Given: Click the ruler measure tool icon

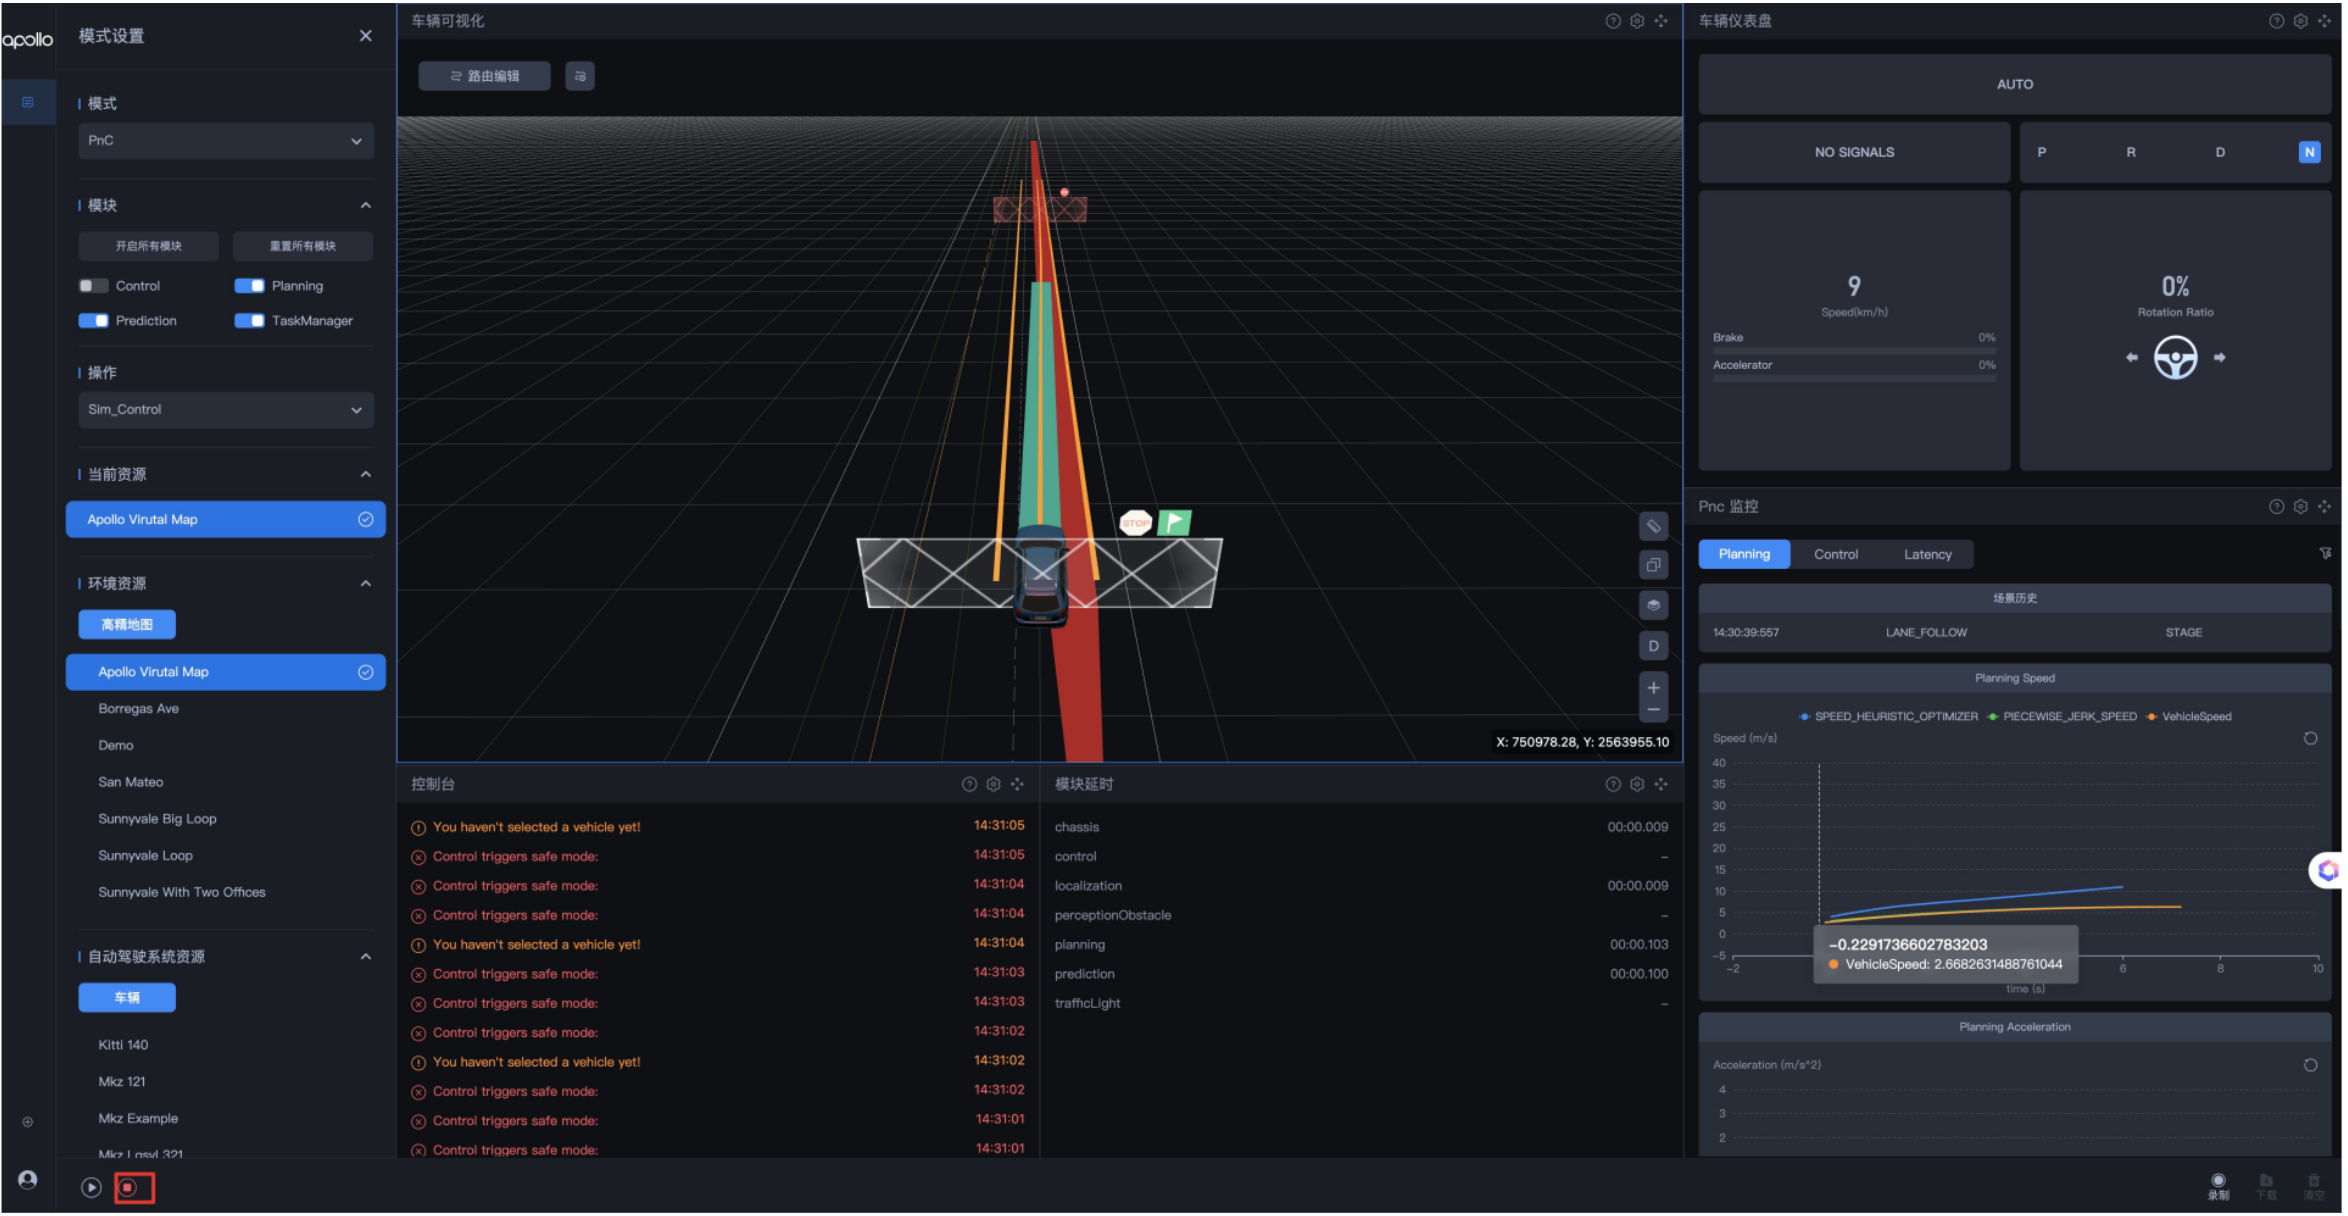Looking at the screenshot, I should click(1653, 526).
